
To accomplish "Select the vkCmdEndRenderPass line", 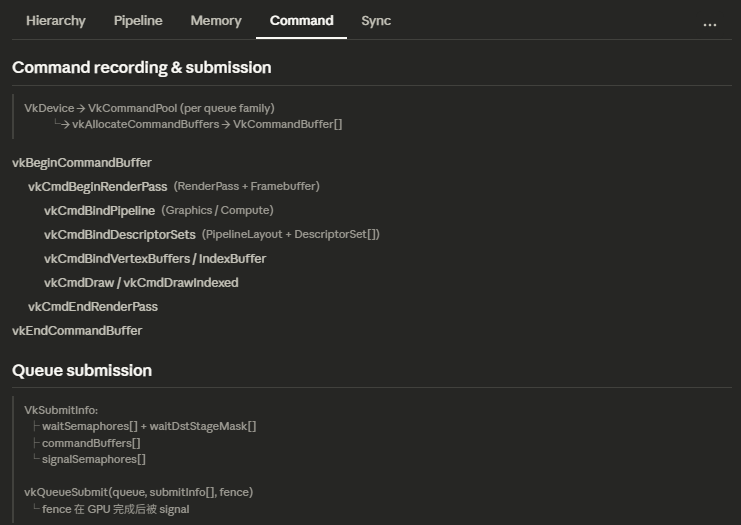I will [x=92, y=307].
